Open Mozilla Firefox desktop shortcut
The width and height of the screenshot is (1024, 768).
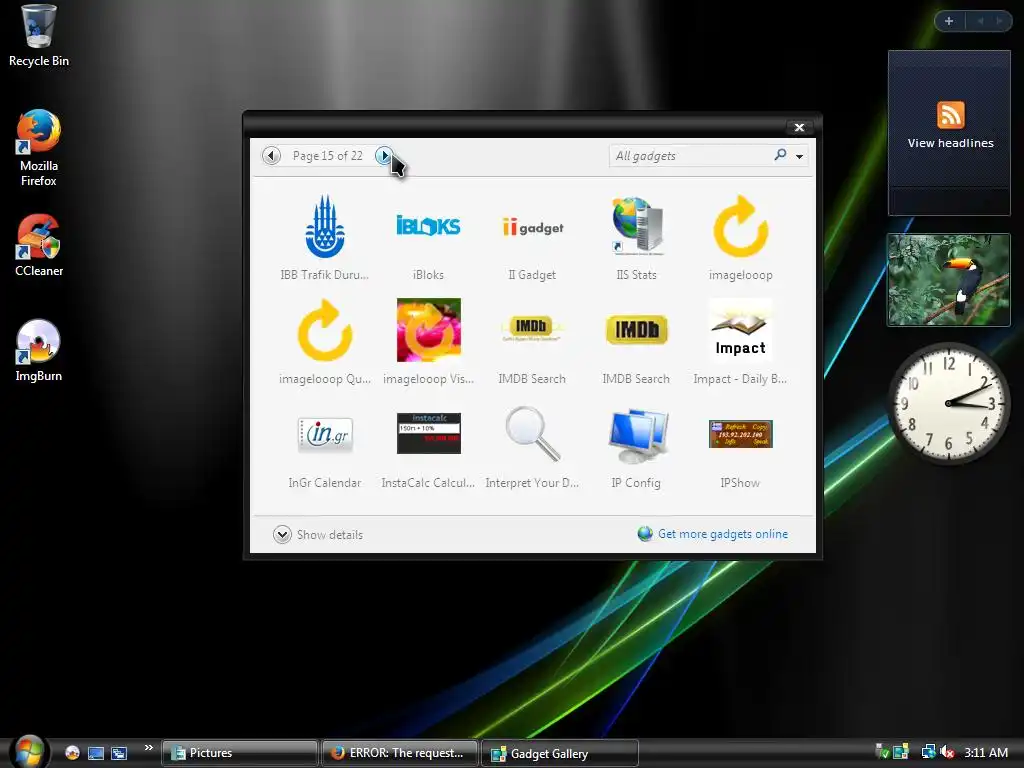pyautogui.click(x=39, y=148)
